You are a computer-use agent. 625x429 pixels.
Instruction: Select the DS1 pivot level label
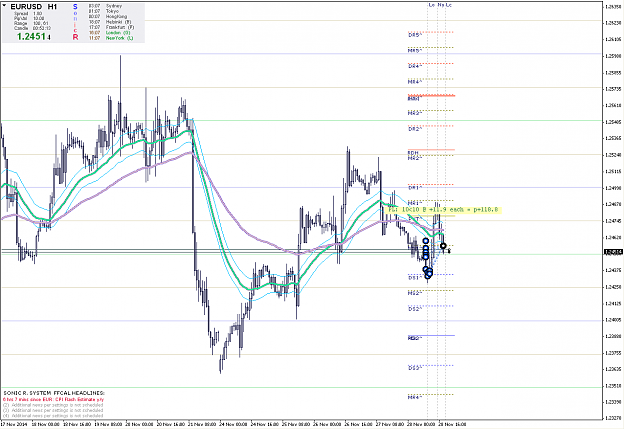click(415, 277)
